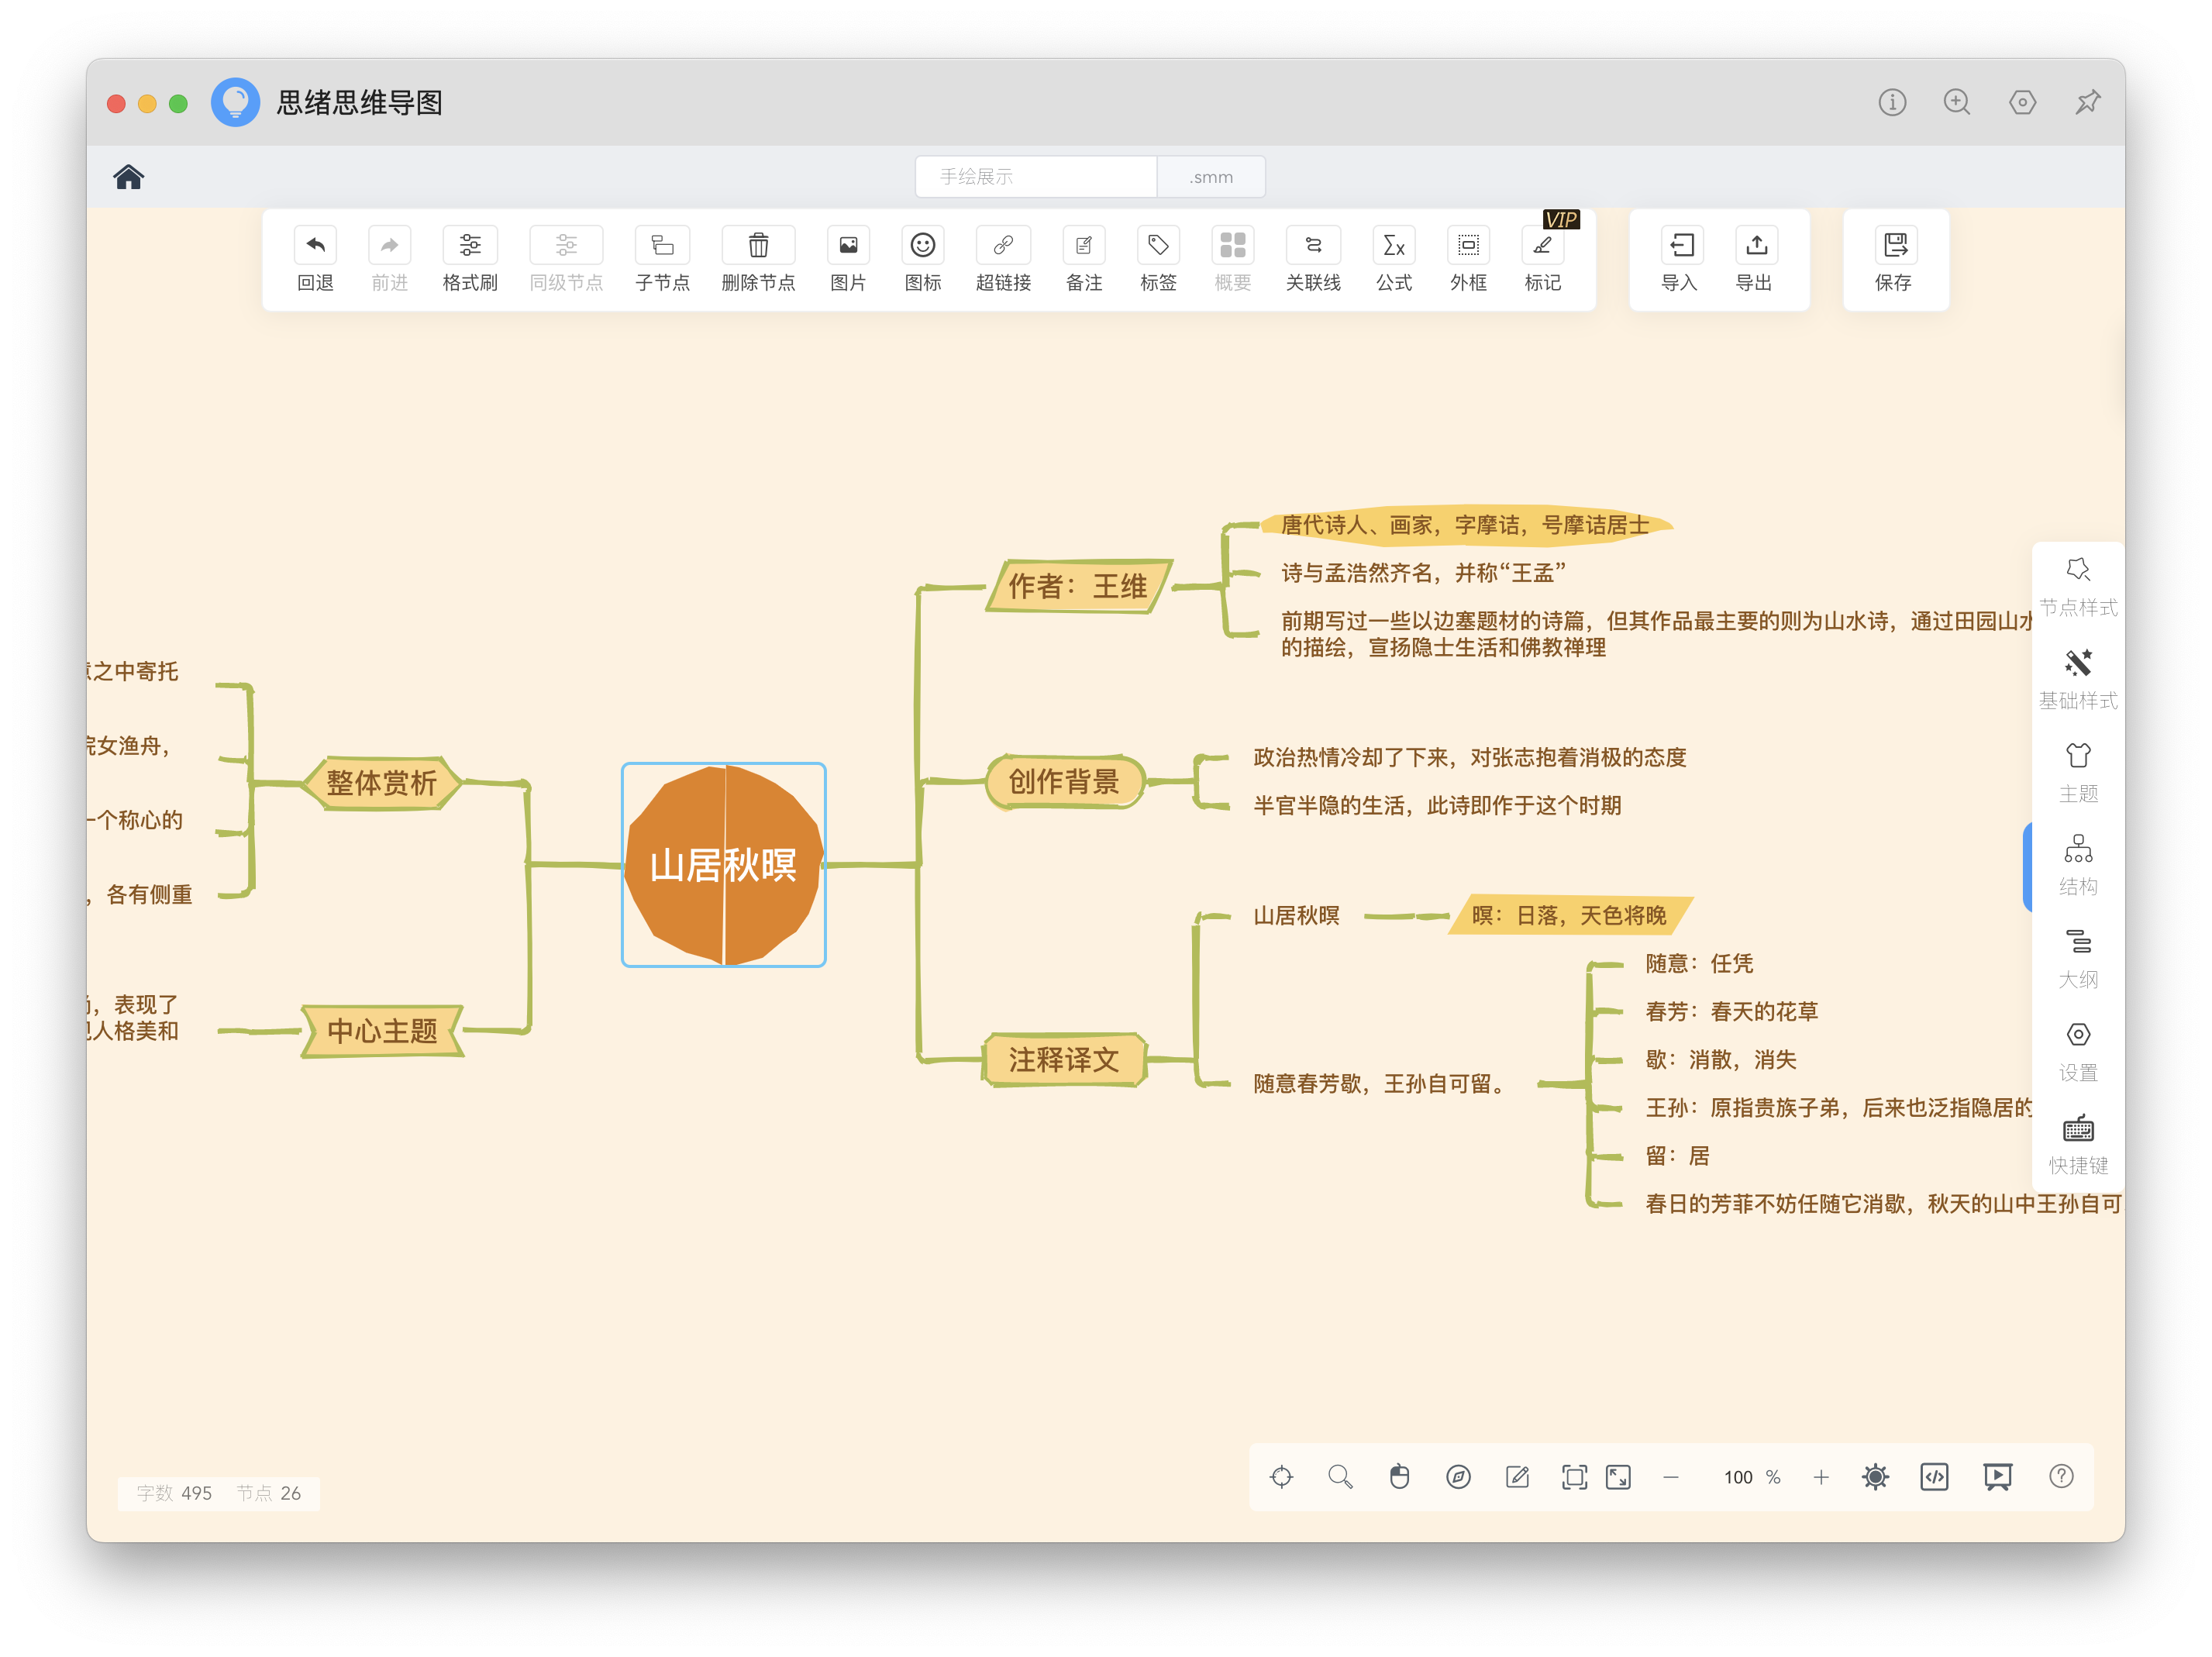The height and width of the screenshot is (1657, 2212).
Task: Start presentation demo mode icon
Action: point(1997,1477)
